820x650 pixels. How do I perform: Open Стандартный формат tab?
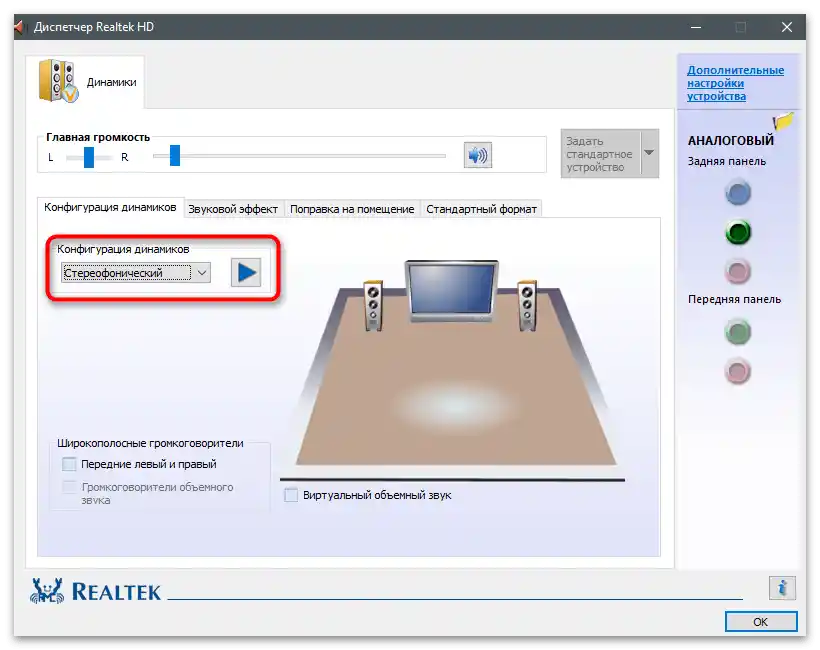[x=481, y=209]
